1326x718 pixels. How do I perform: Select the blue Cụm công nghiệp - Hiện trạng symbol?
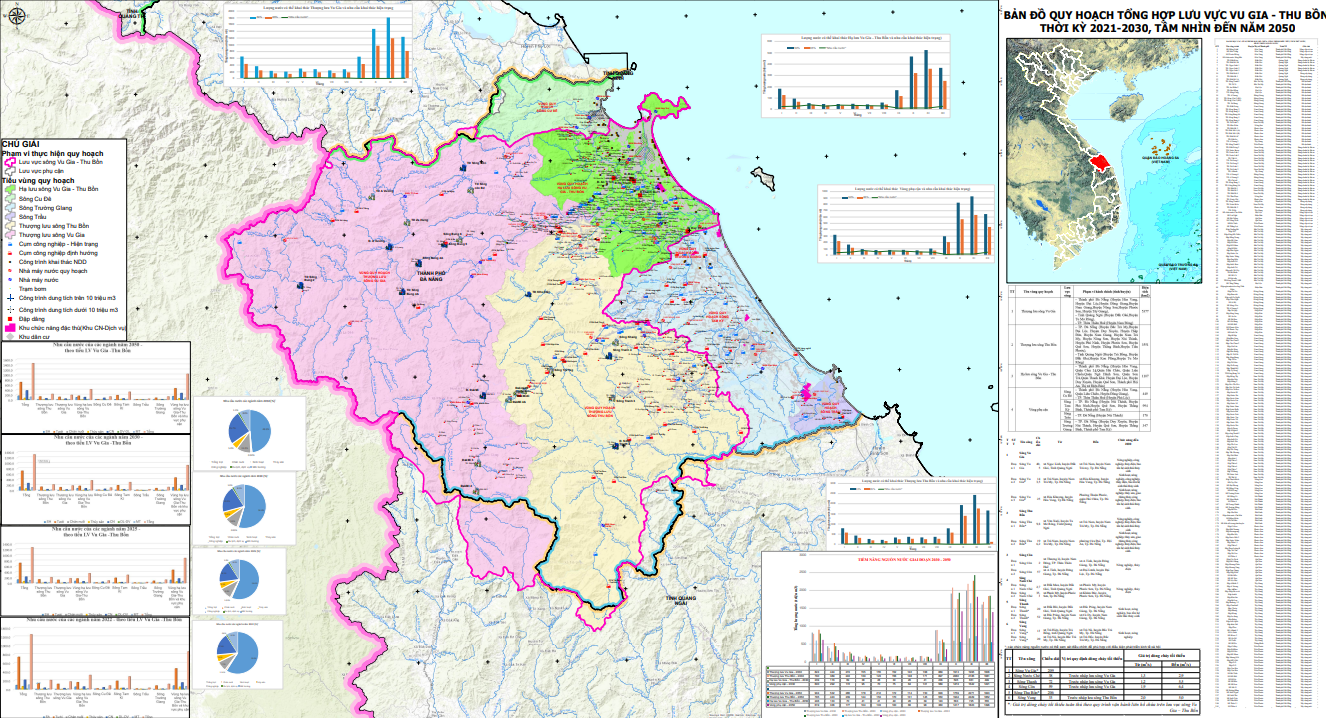tap(10, 244)
